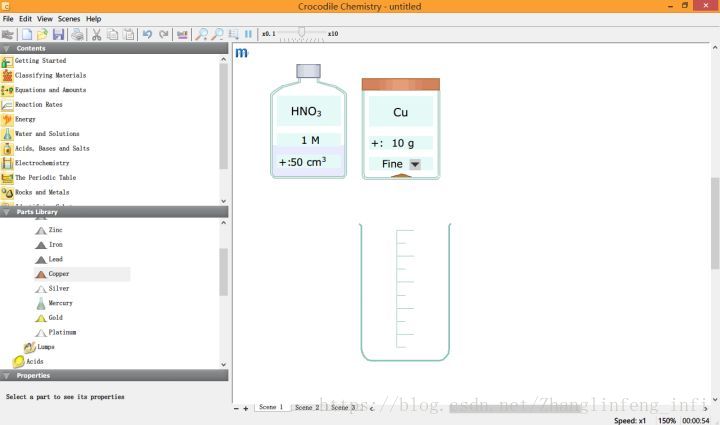Click the plus button to add scene
Screen dimensions: 720x425
click(x=246, y=408)
